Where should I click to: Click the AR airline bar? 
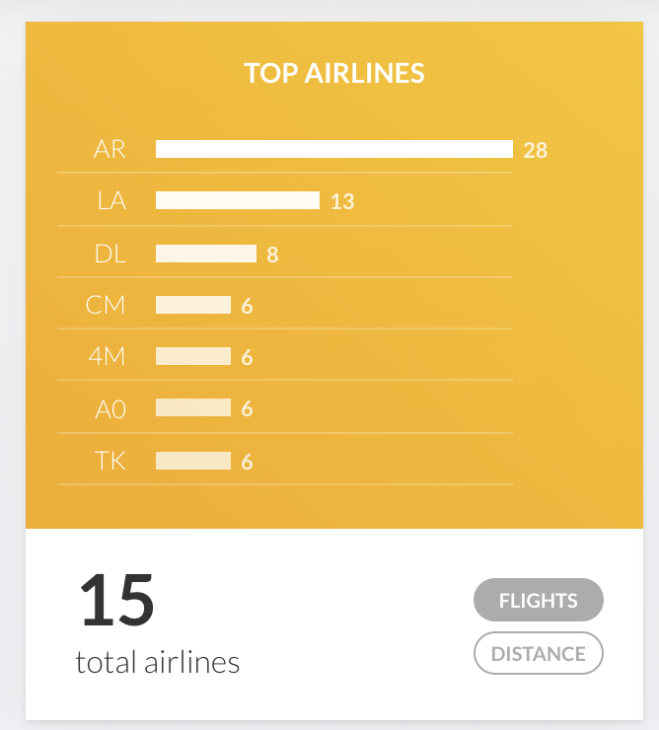(334, 149)
